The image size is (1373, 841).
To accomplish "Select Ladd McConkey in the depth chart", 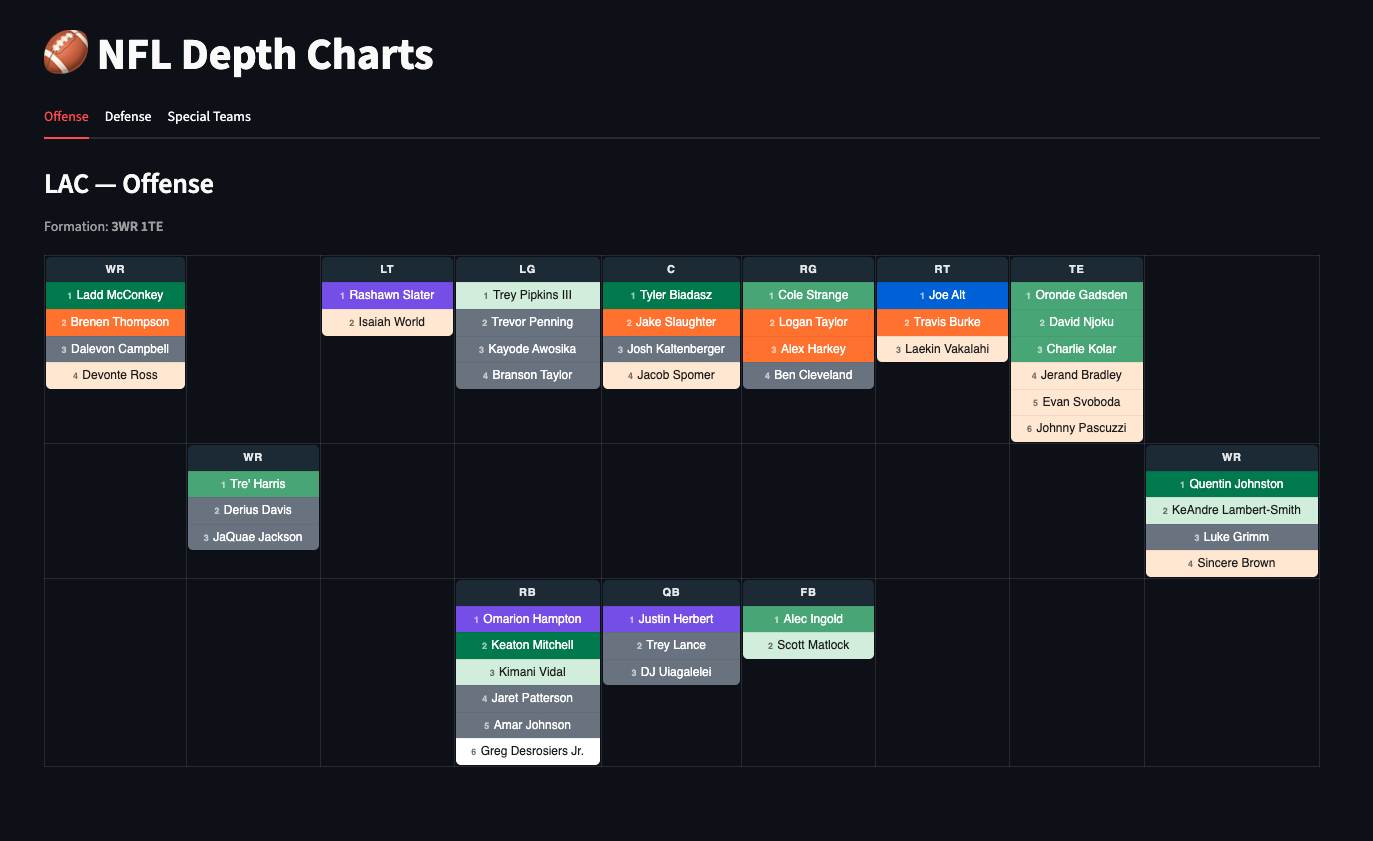I will 115,296.
